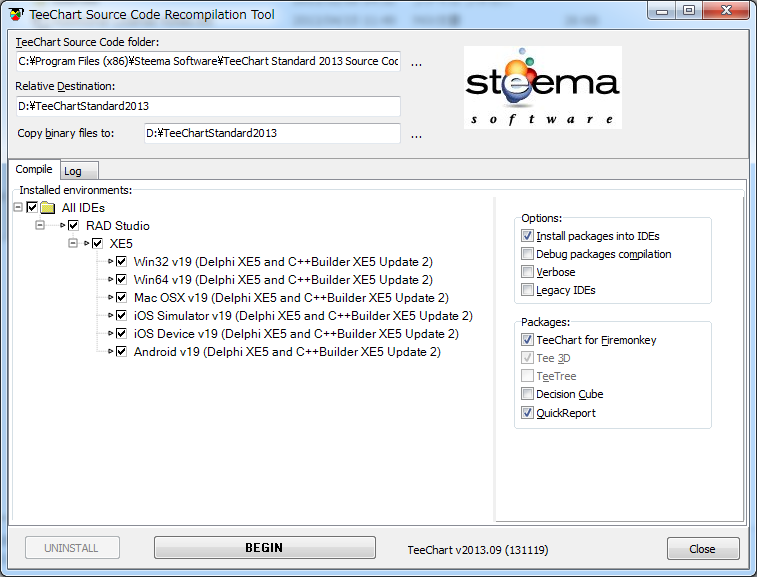757x577 pixels.
Task: Collapse the XE5 tree node
Action: pos(73,243)
